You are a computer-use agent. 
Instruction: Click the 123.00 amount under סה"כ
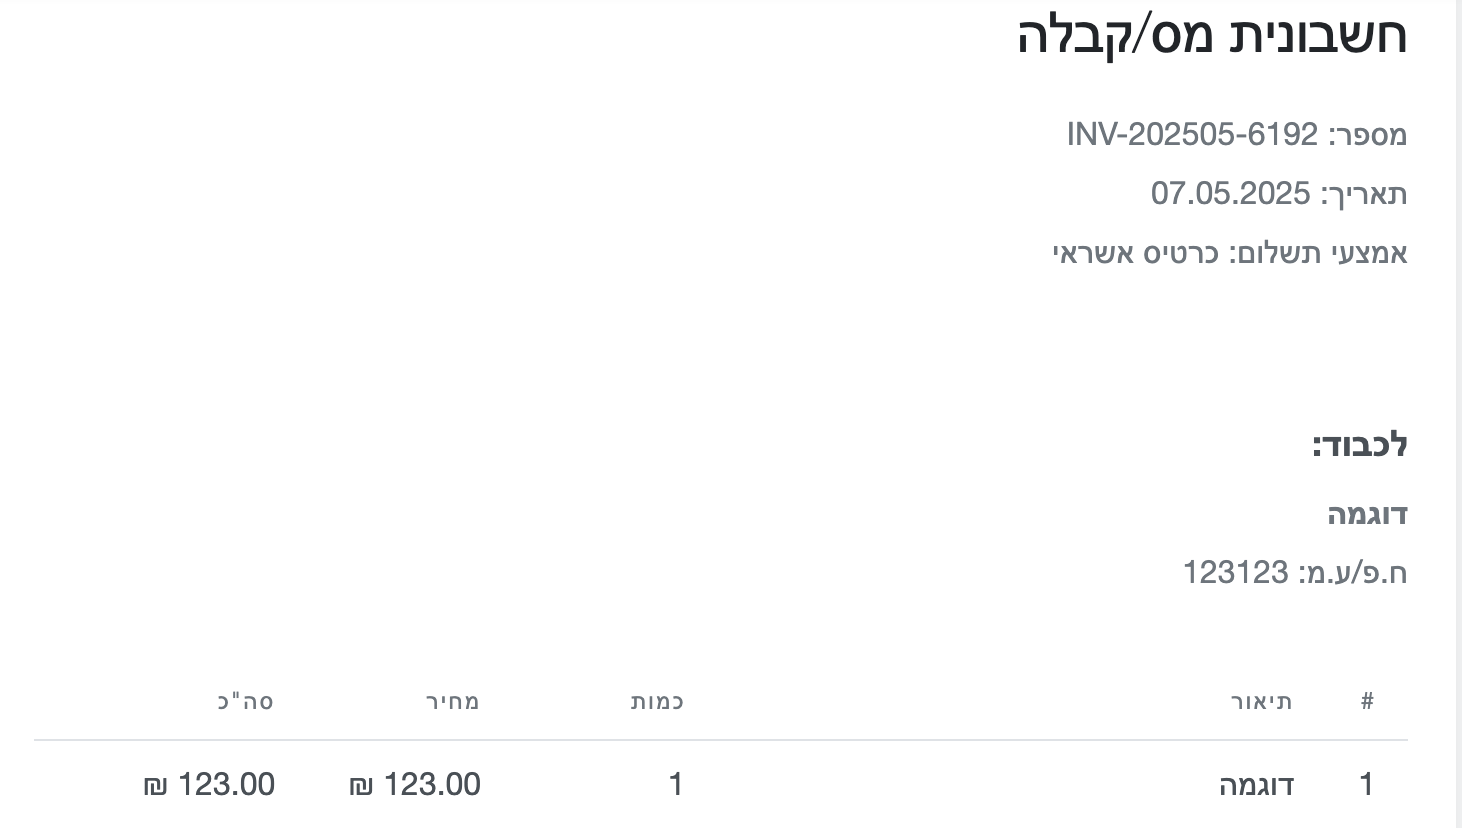(x=226, y=785)
